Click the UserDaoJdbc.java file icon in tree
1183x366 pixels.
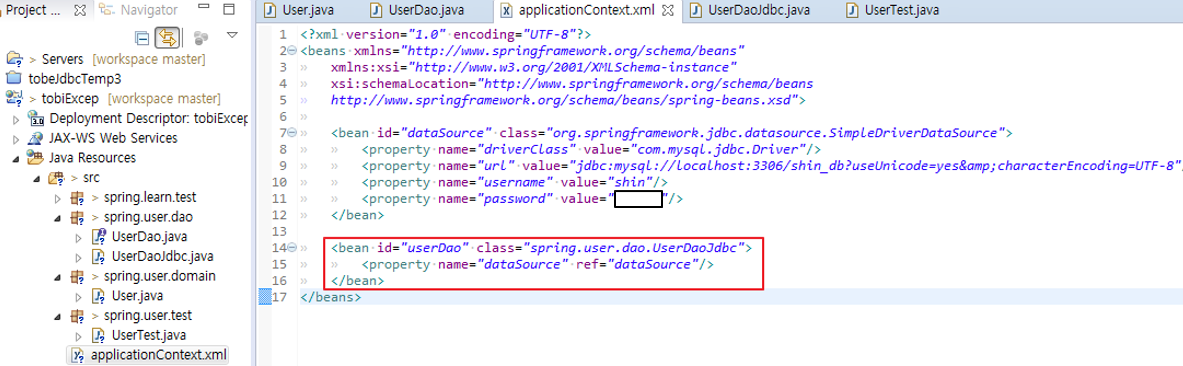99,257
